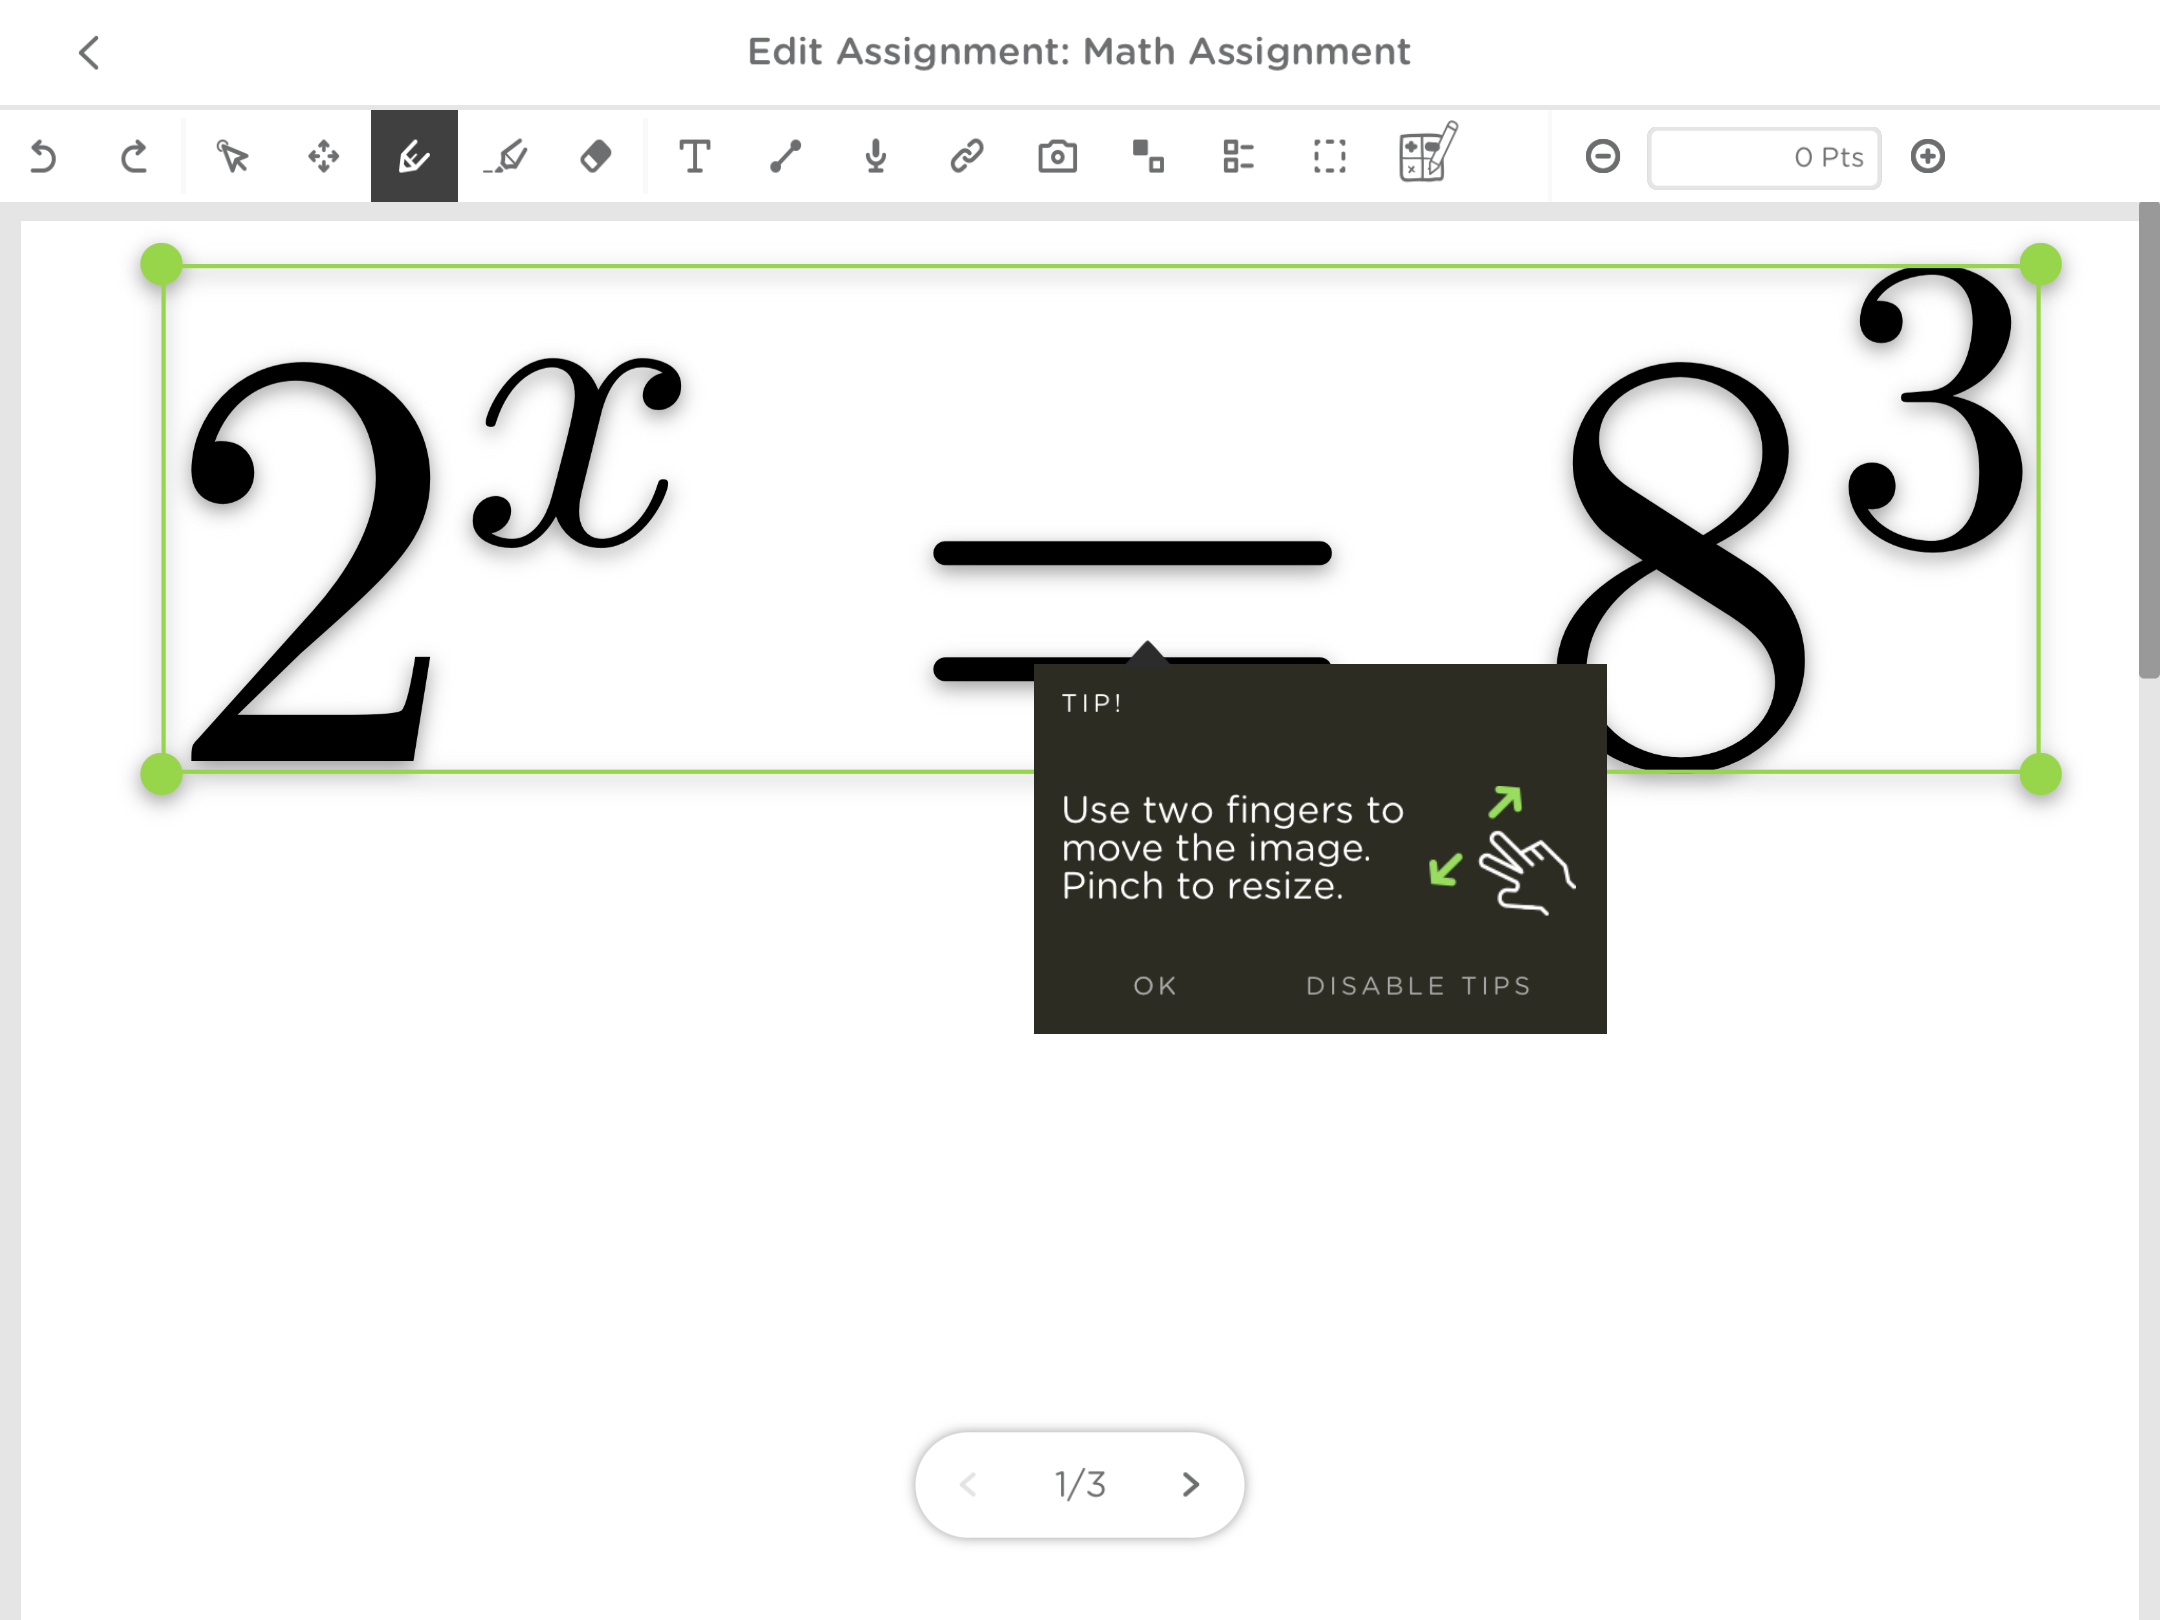Dismiss the tip by clicking OK

pyautogui.click(x=1155, y=985)
